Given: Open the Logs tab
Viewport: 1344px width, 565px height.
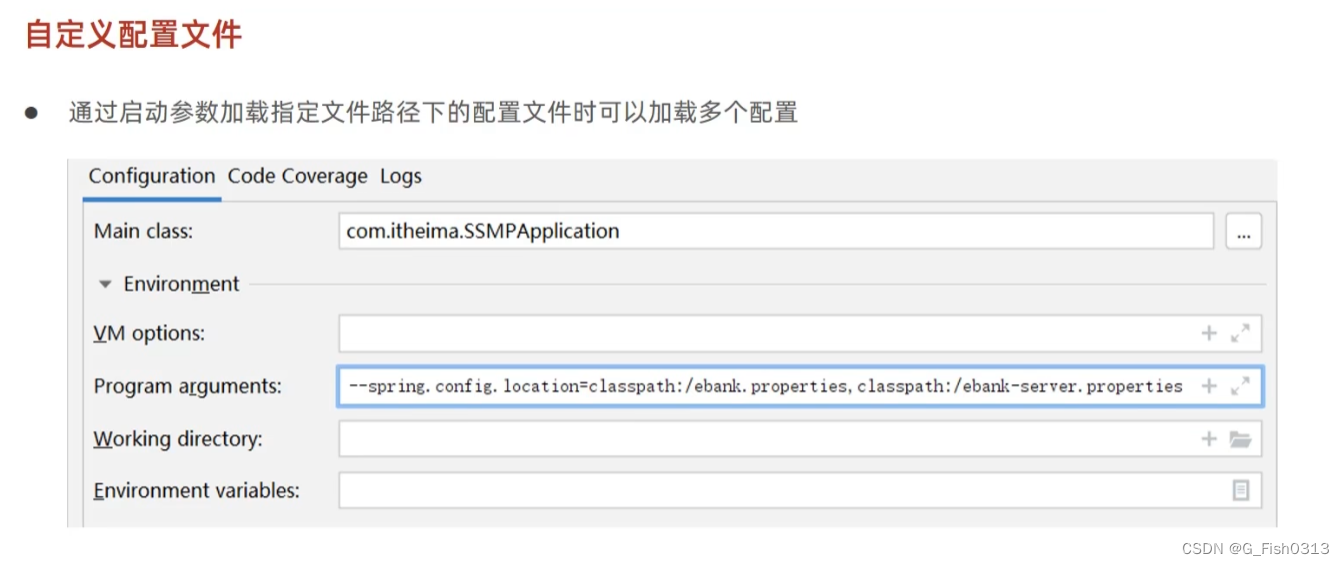Looking at the screenshot, I should tap(401, 176).
